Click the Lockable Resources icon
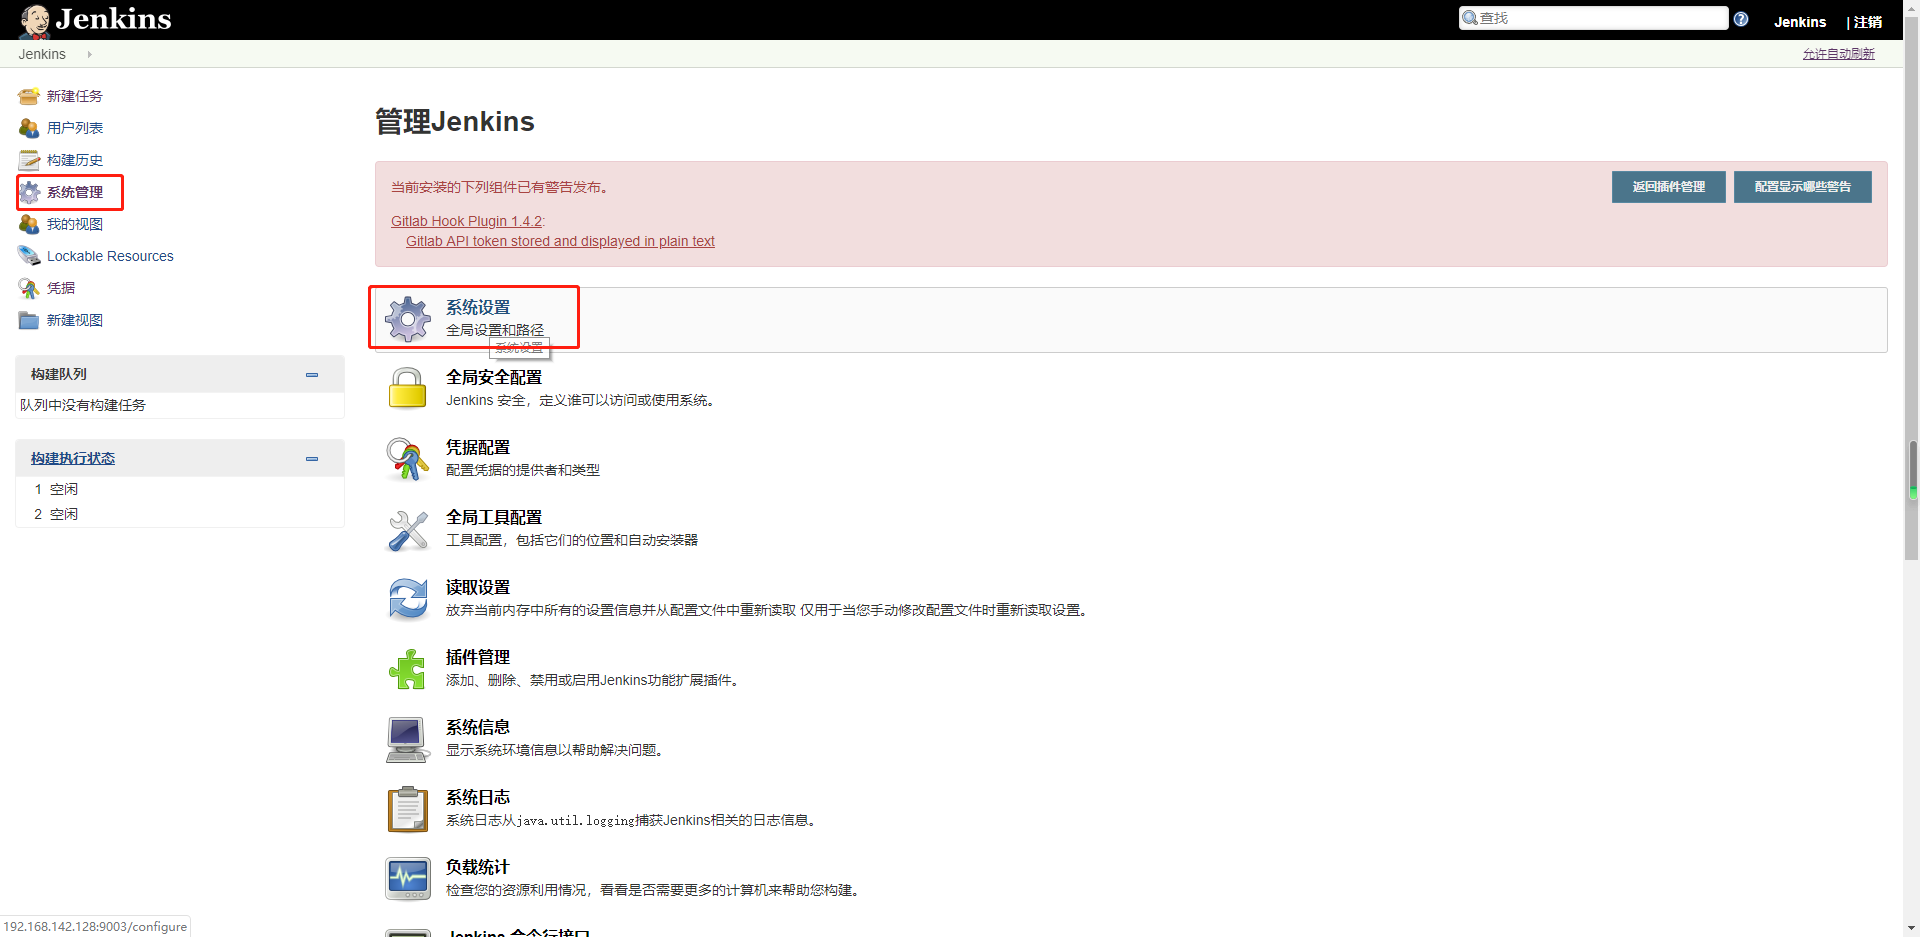 [x=29, y=256]
